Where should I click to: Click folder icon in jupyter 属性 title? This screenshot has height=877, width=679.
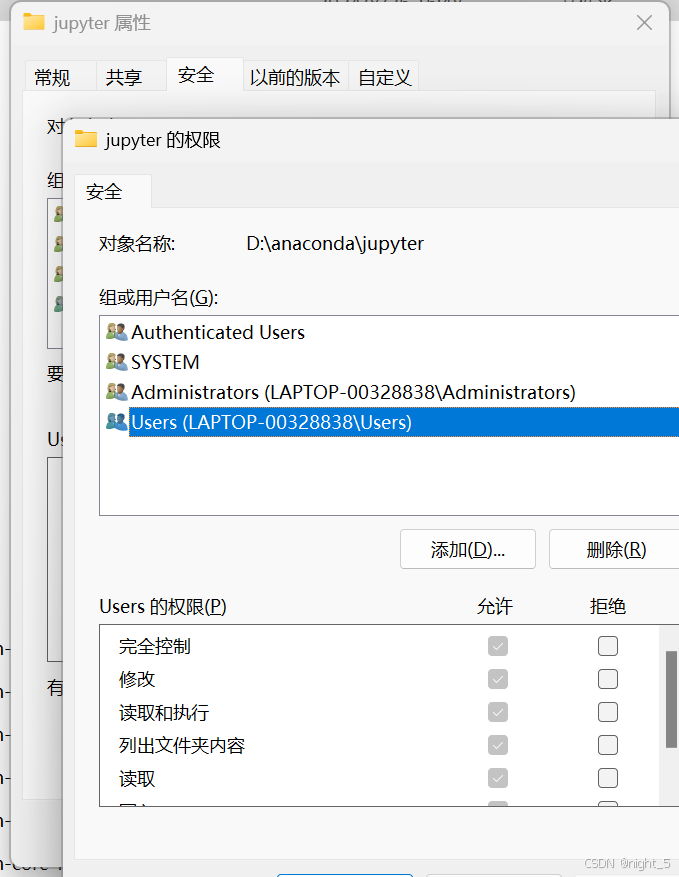(x=34, y=22)
